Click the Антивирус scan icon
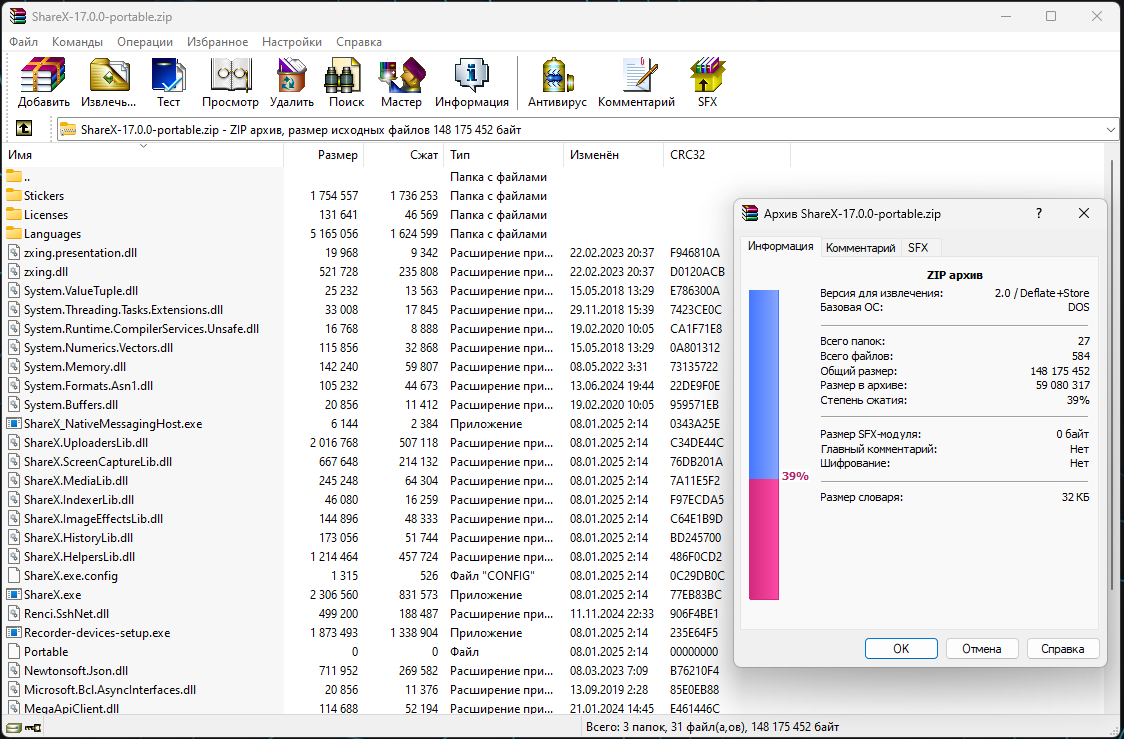The width and height of the screenshot is (1124, 739). pyautogui.click(x=557, y=82)
